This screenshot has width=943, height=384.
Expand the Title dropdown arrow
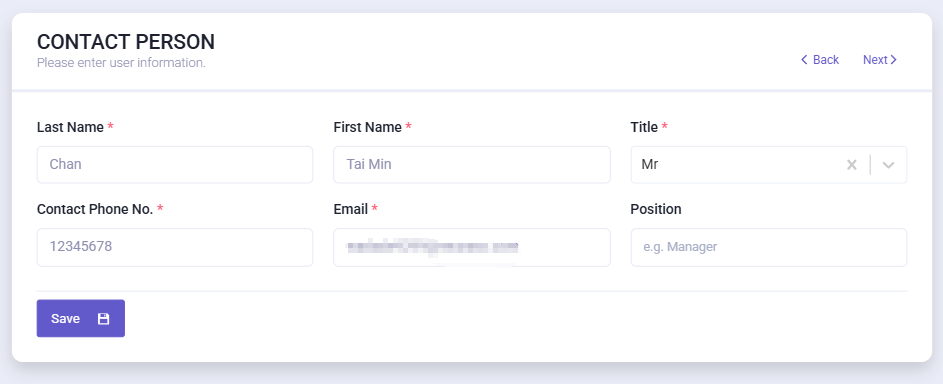tap(888, 165)
